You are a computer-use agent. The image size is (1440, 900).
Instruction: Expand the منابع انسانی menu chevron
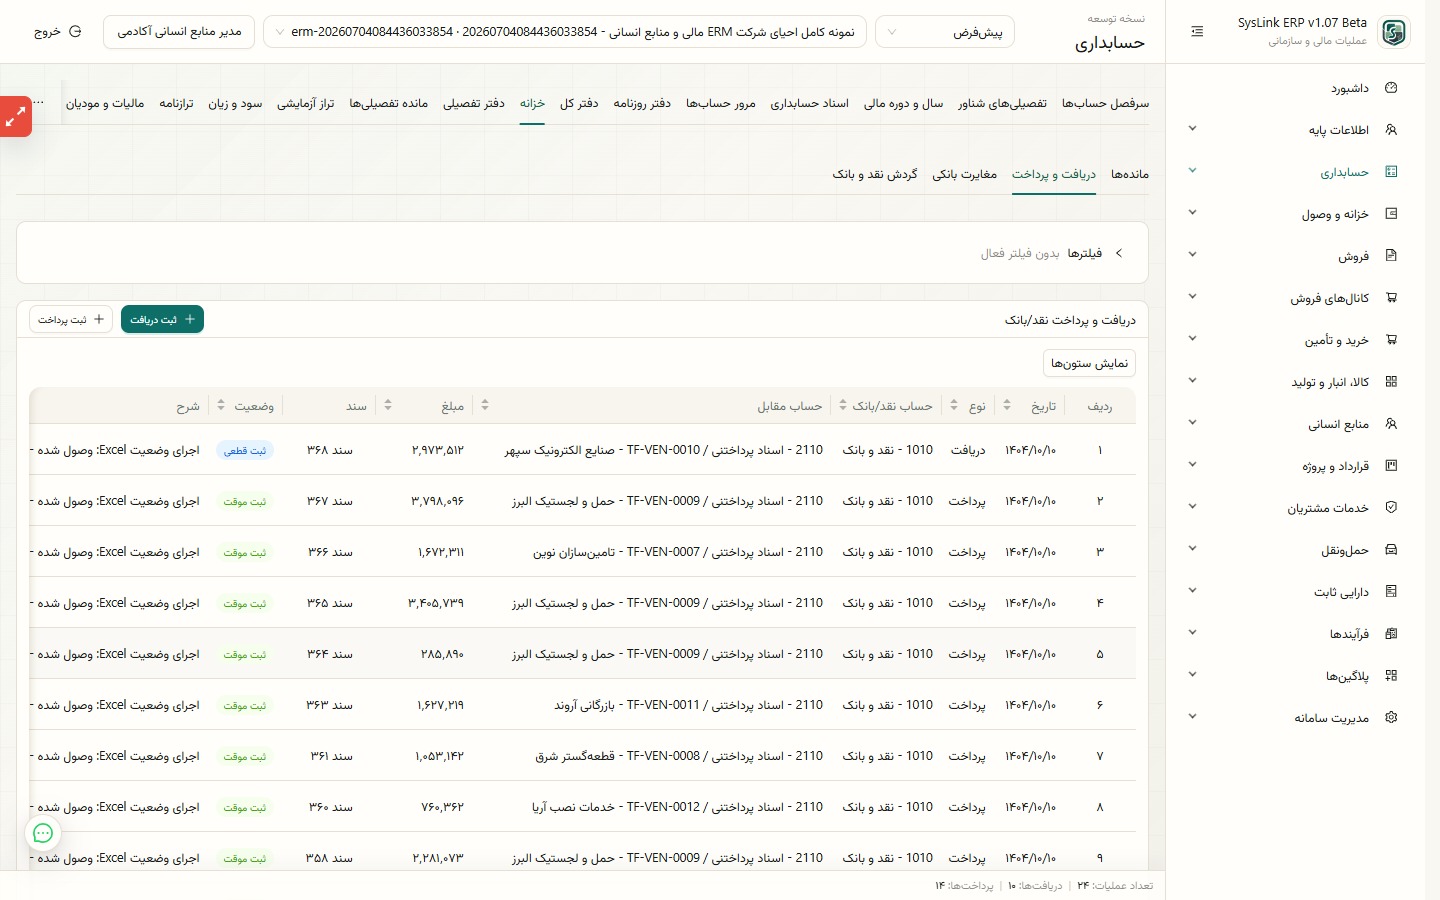(x=1192, y=423)
